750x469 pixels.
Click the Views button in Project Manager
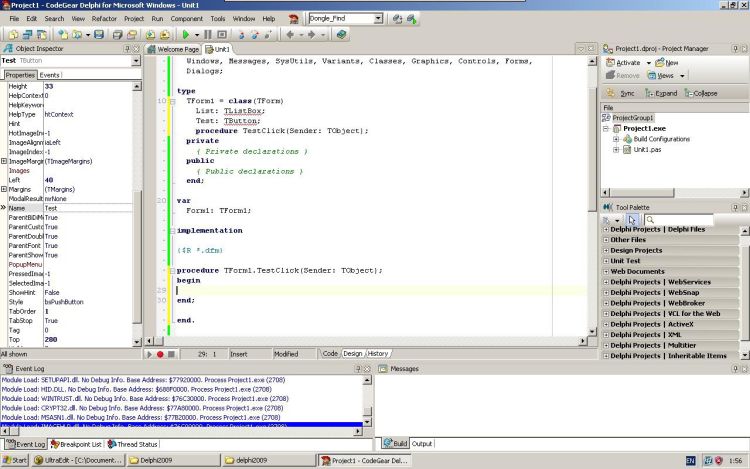coord(661,76)
